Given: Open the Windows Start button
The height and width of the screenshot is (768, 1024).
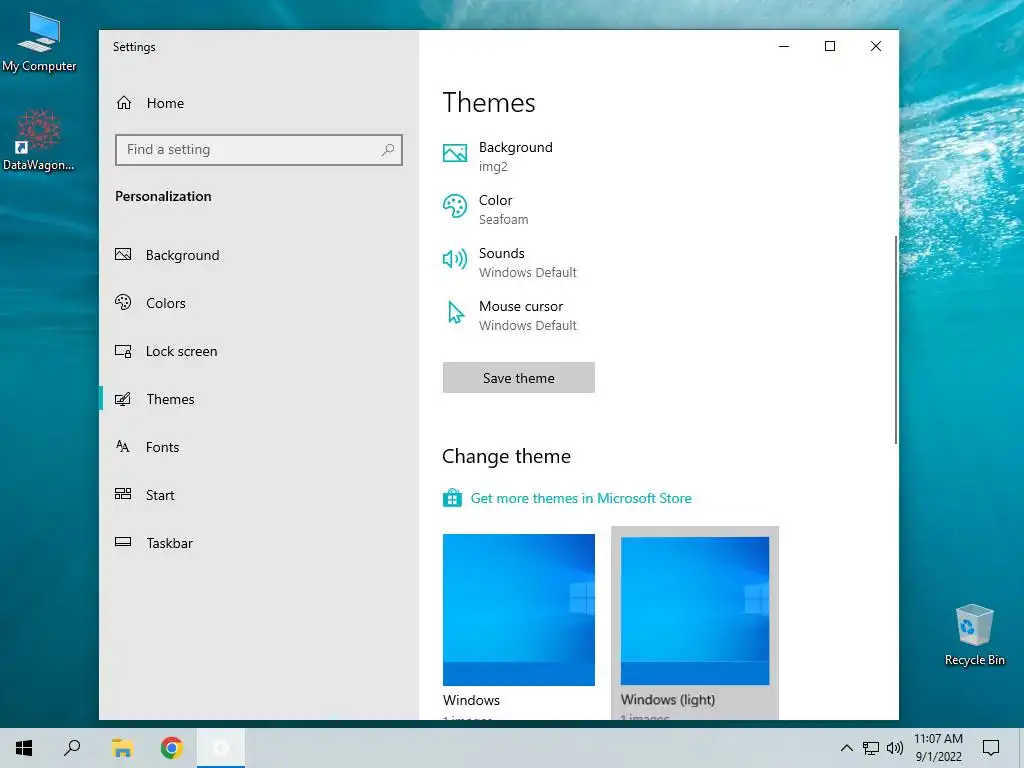Looking at the screenshot, I should (24, 748).
